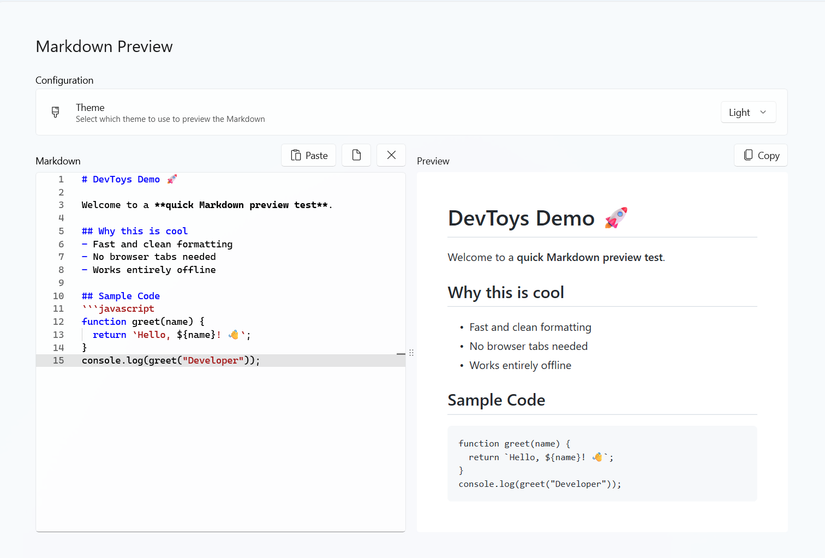Click preview bullet "No browser tabs needed"
Image resolution: width=825 pixels, height=558 pixels.
click(528, 346)
